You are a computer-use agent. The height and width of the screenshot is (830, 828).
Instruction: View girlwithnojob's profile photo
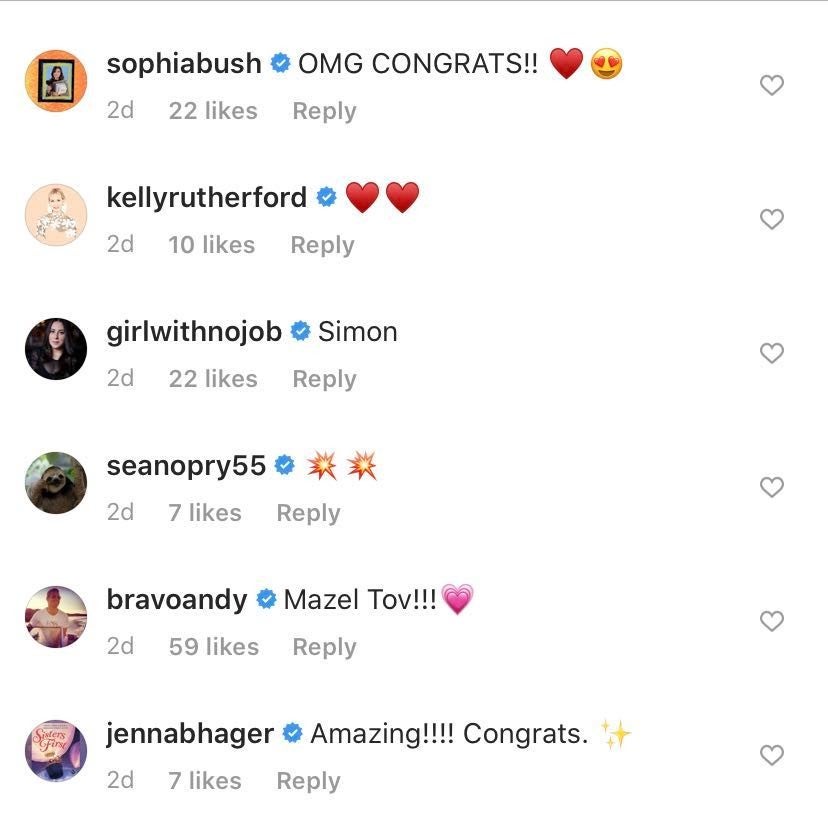[x=56, y=349]
